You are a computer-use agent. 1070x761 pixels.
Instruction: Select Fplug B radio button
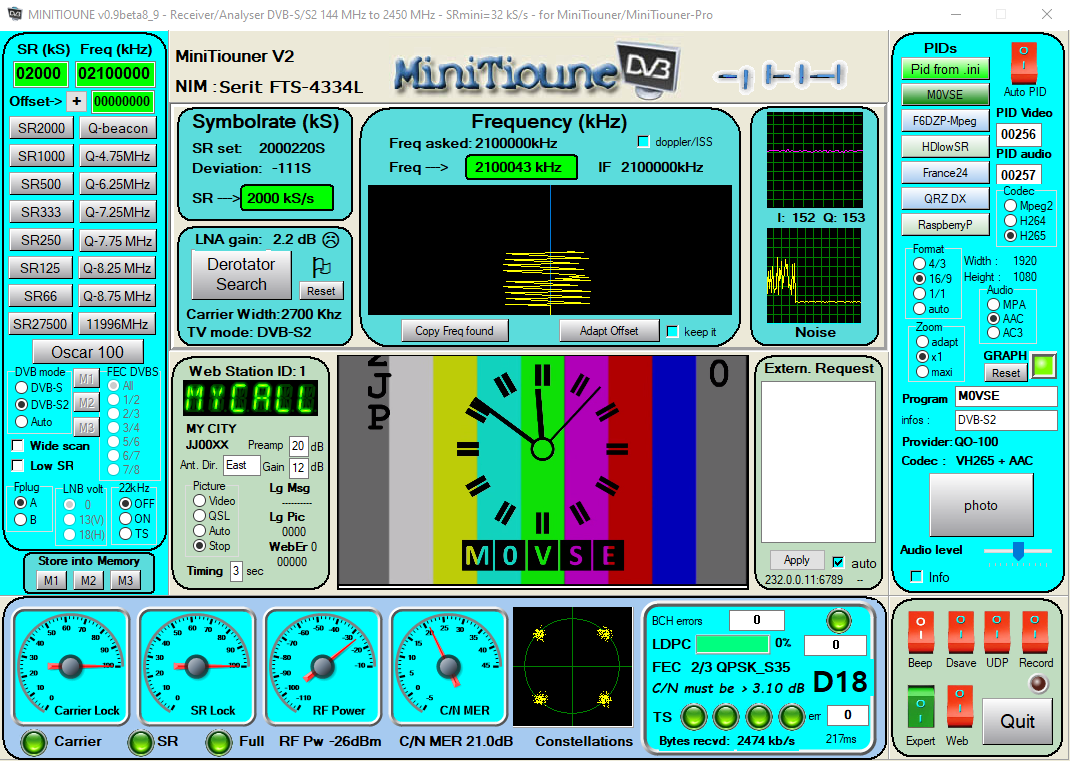click(21, 520)
